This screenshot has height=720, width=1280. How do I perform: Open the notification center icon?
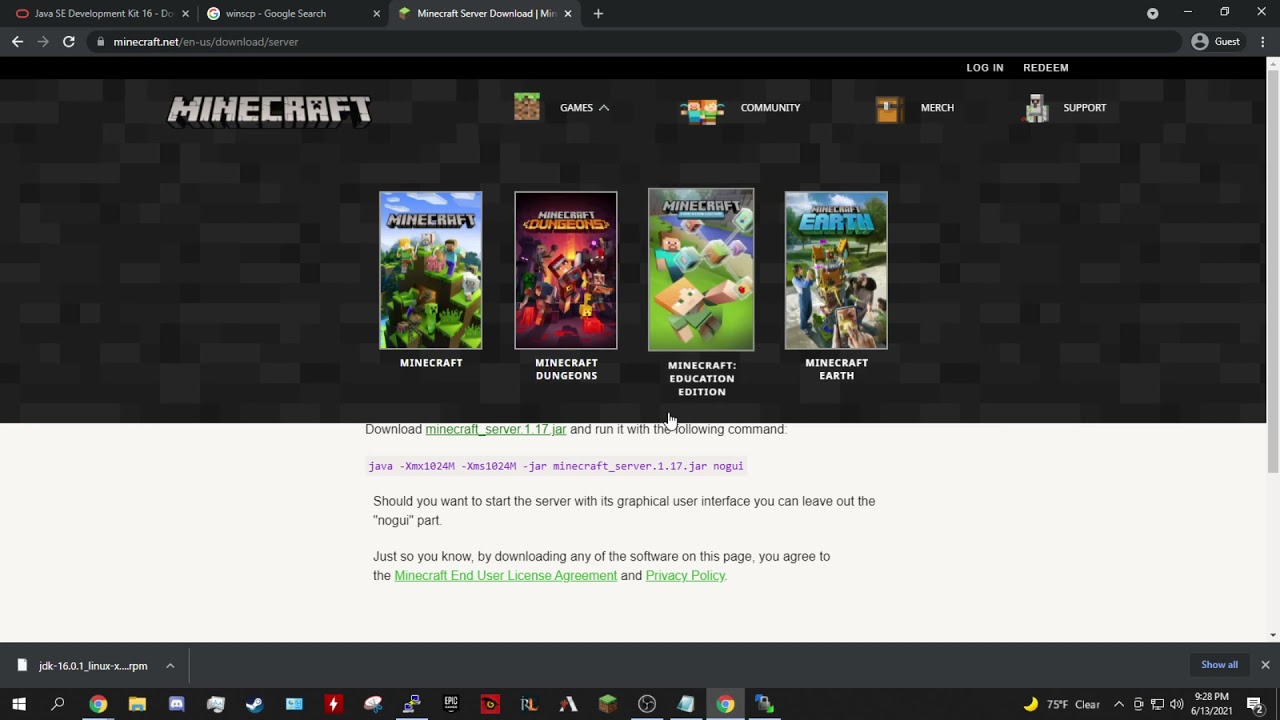[x=1254, y=704]
